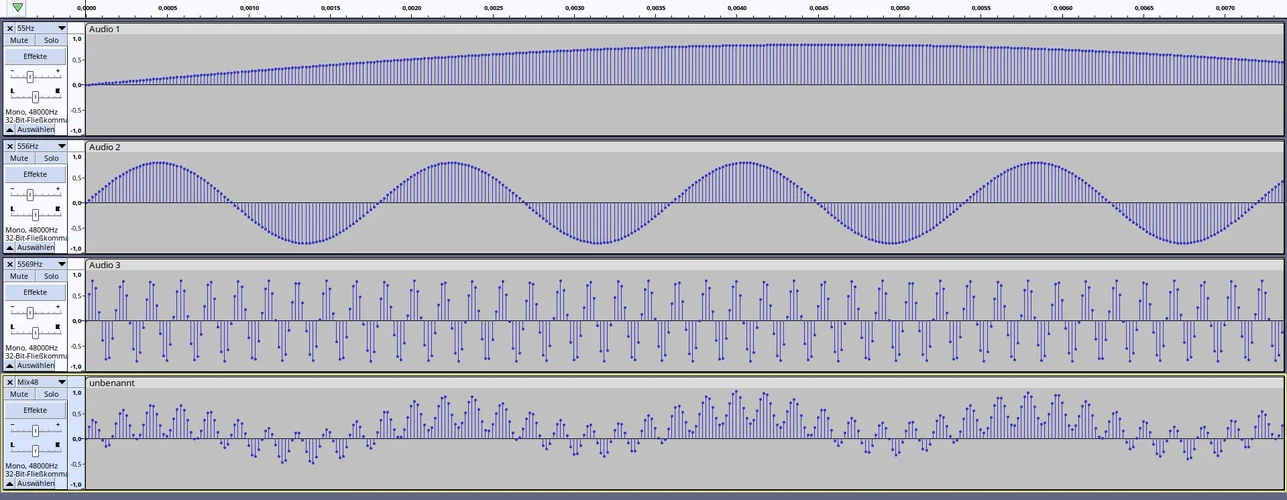Open Effekte for the 556Hz track

(36, 174)
